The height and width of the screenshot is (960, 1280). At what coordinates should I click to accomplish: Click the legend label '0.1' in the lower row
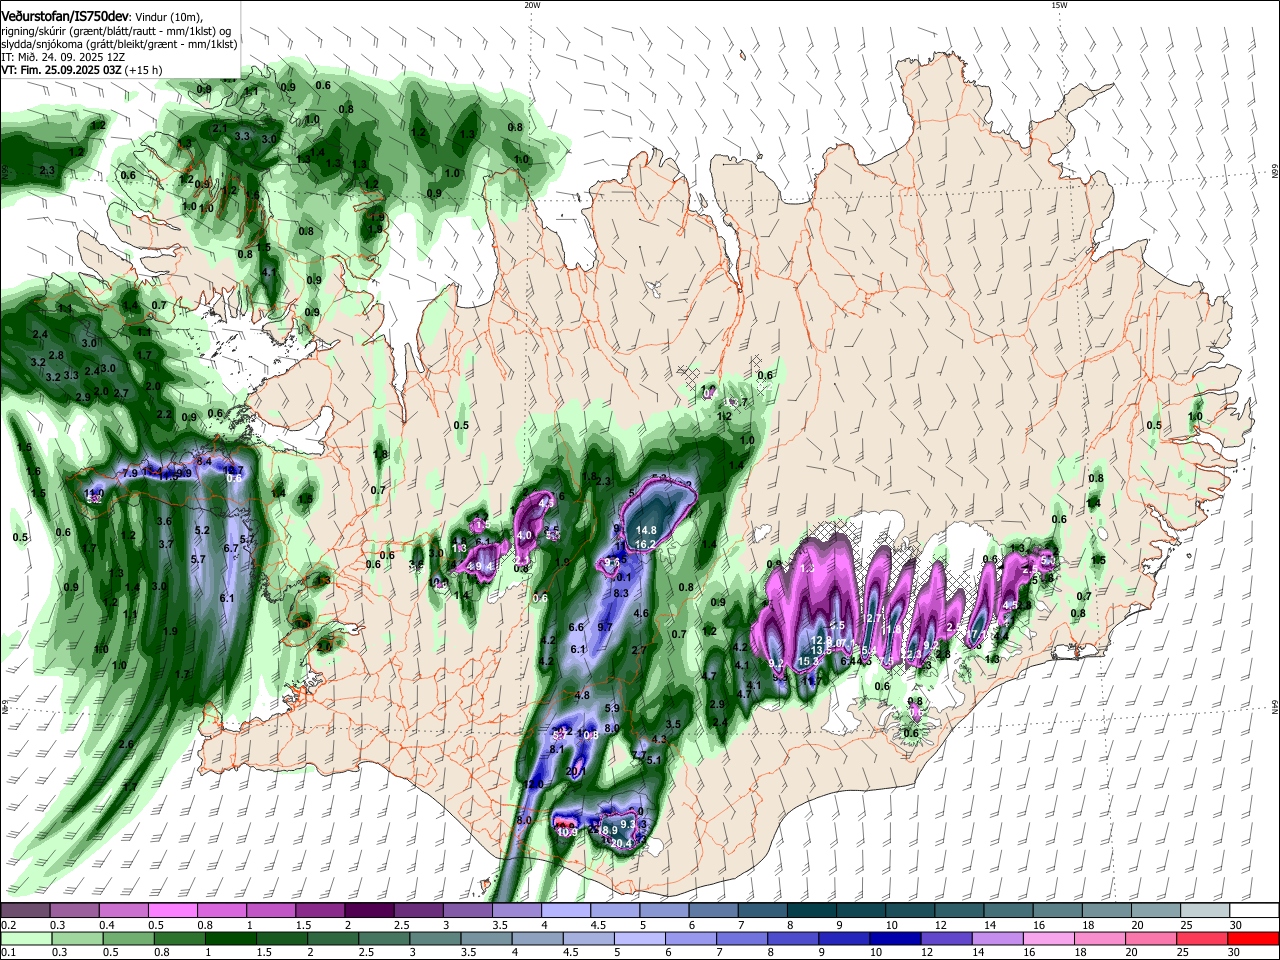pos(7,953)
